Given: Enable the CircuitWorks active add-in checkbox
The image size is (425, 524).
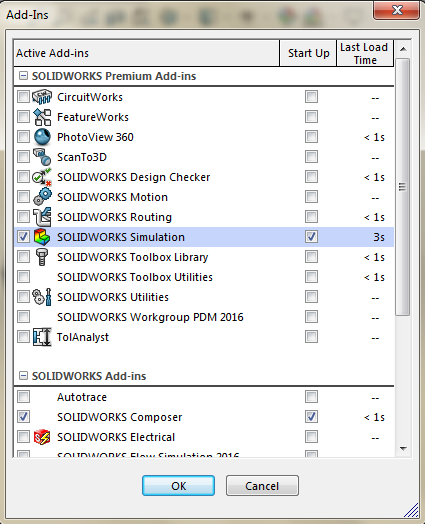Looking at the screenshot, I should coord(23,97).
